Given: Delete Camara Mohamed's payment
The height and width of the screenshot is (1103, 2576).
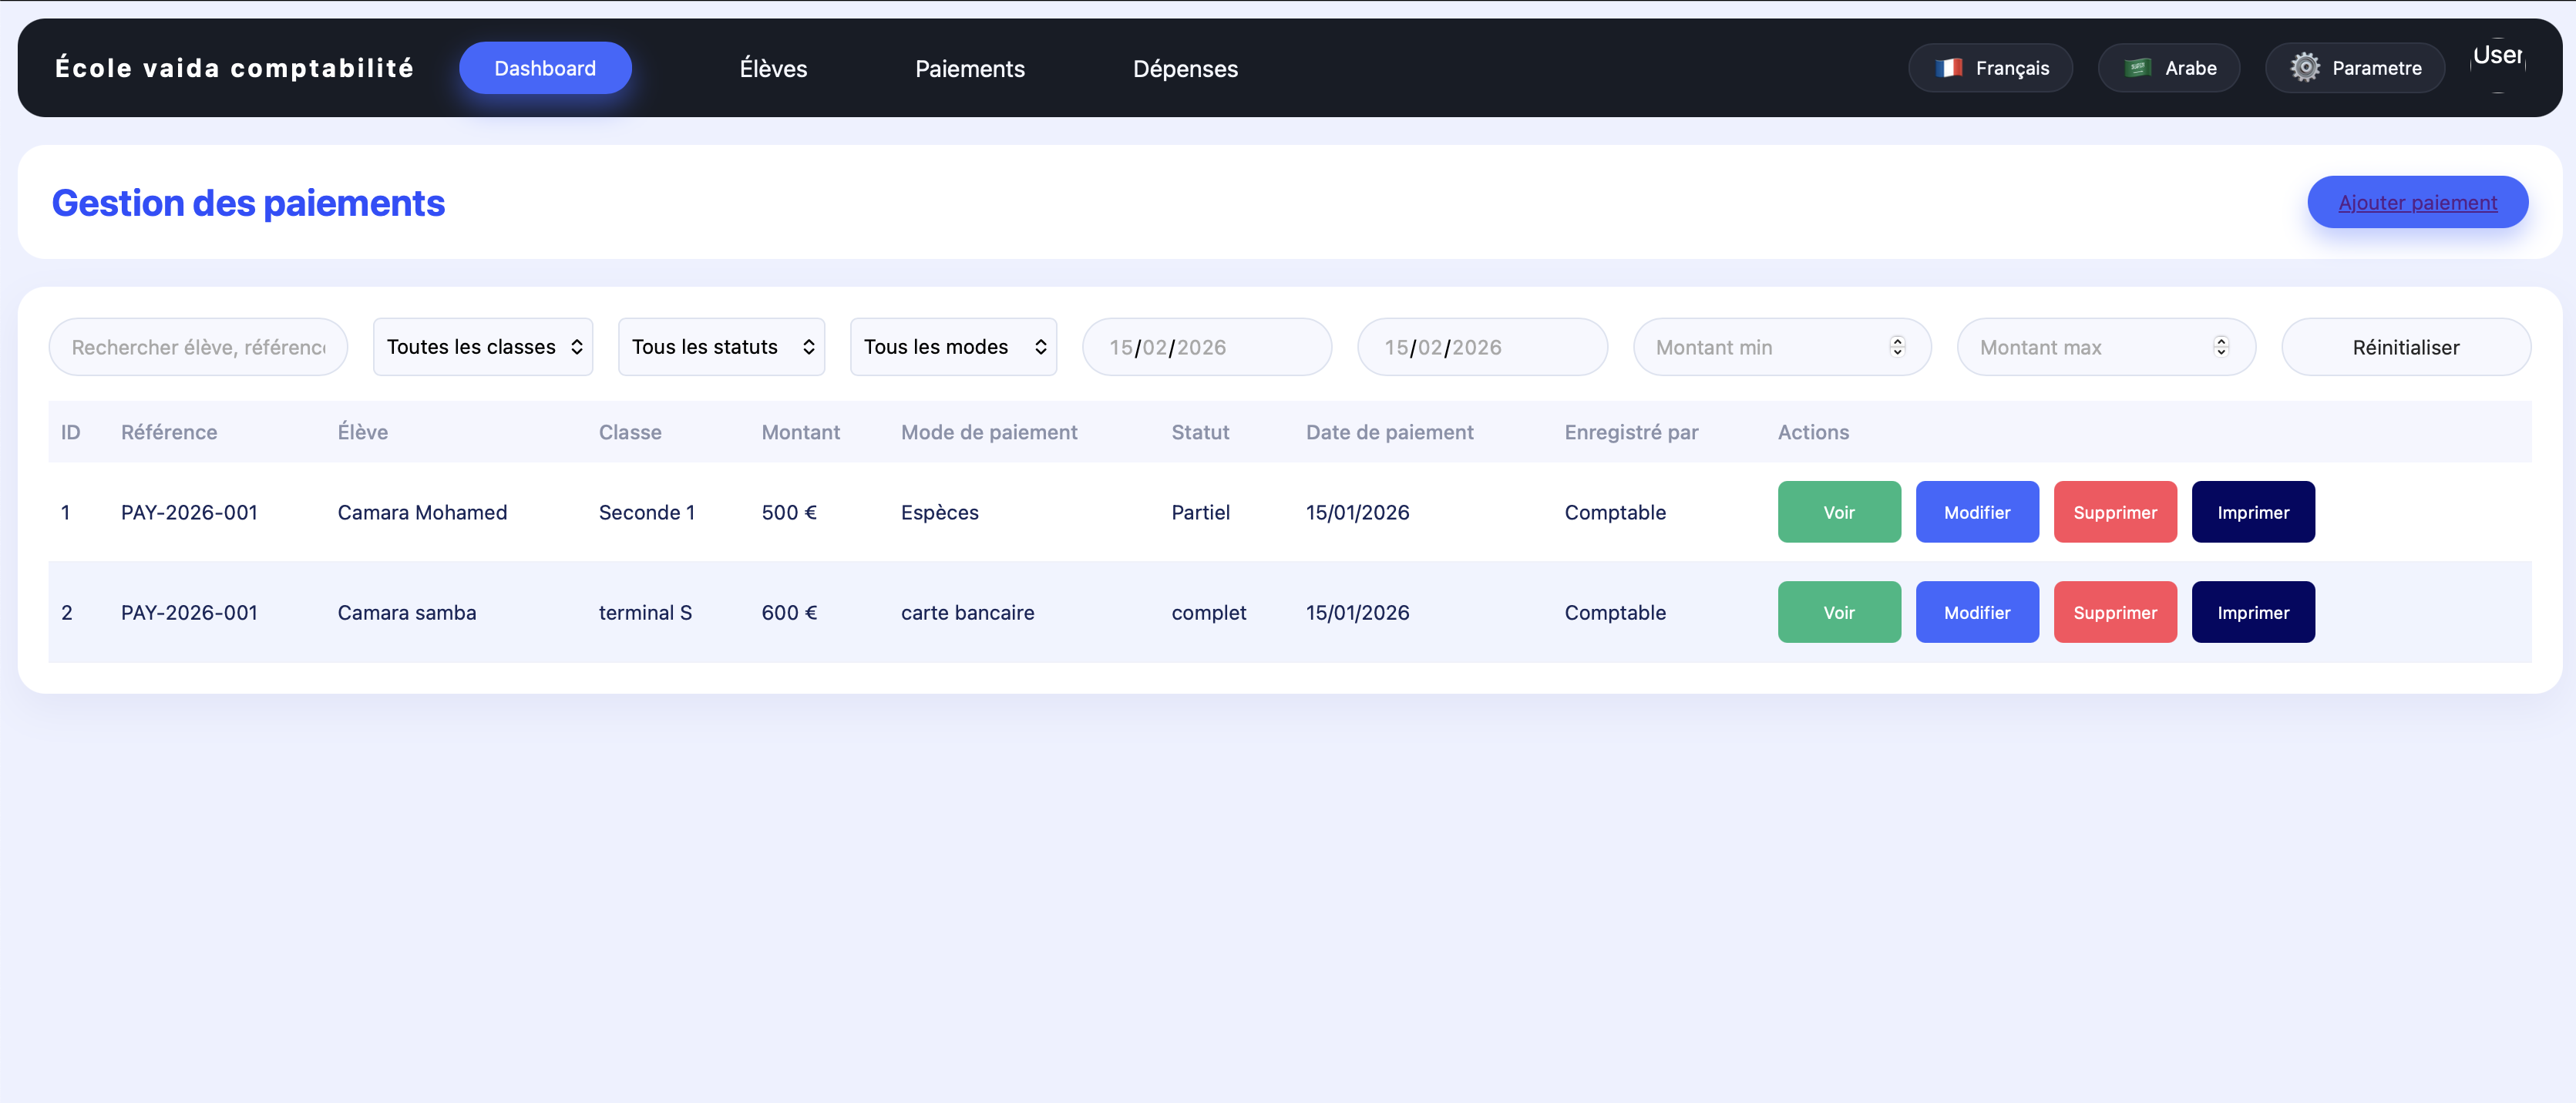Looking at the screenshot, I should point(2115,512).
